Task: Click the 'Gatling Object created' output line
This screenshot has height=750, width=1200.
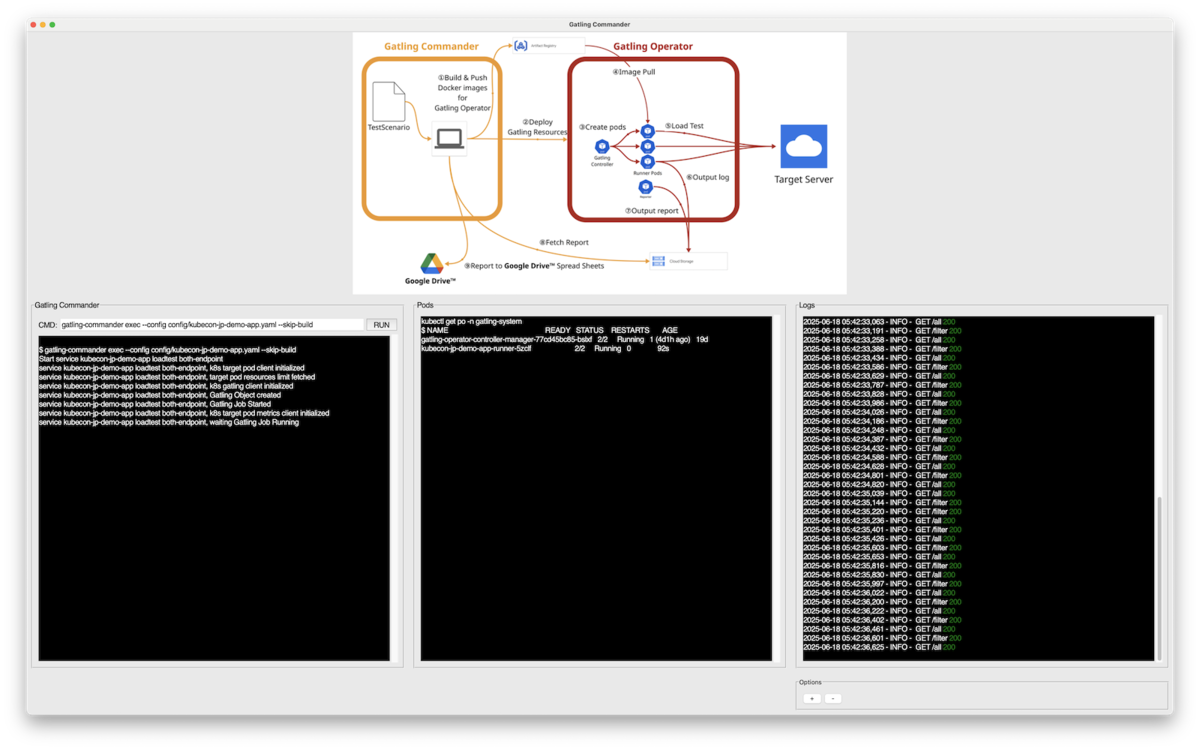Action: click(x=160, y=395)
